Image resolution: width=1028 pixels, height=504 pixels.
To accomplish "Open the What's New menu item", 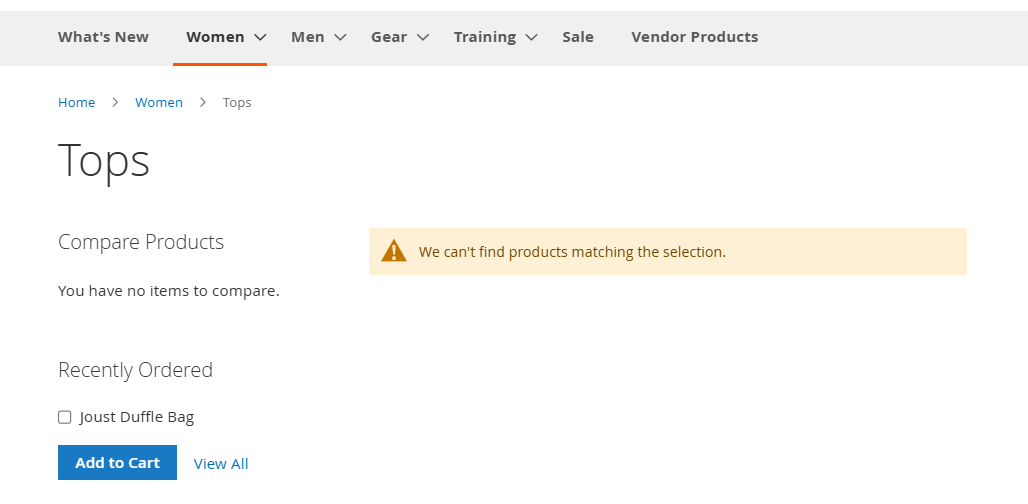I will click(x=103, y=37).
